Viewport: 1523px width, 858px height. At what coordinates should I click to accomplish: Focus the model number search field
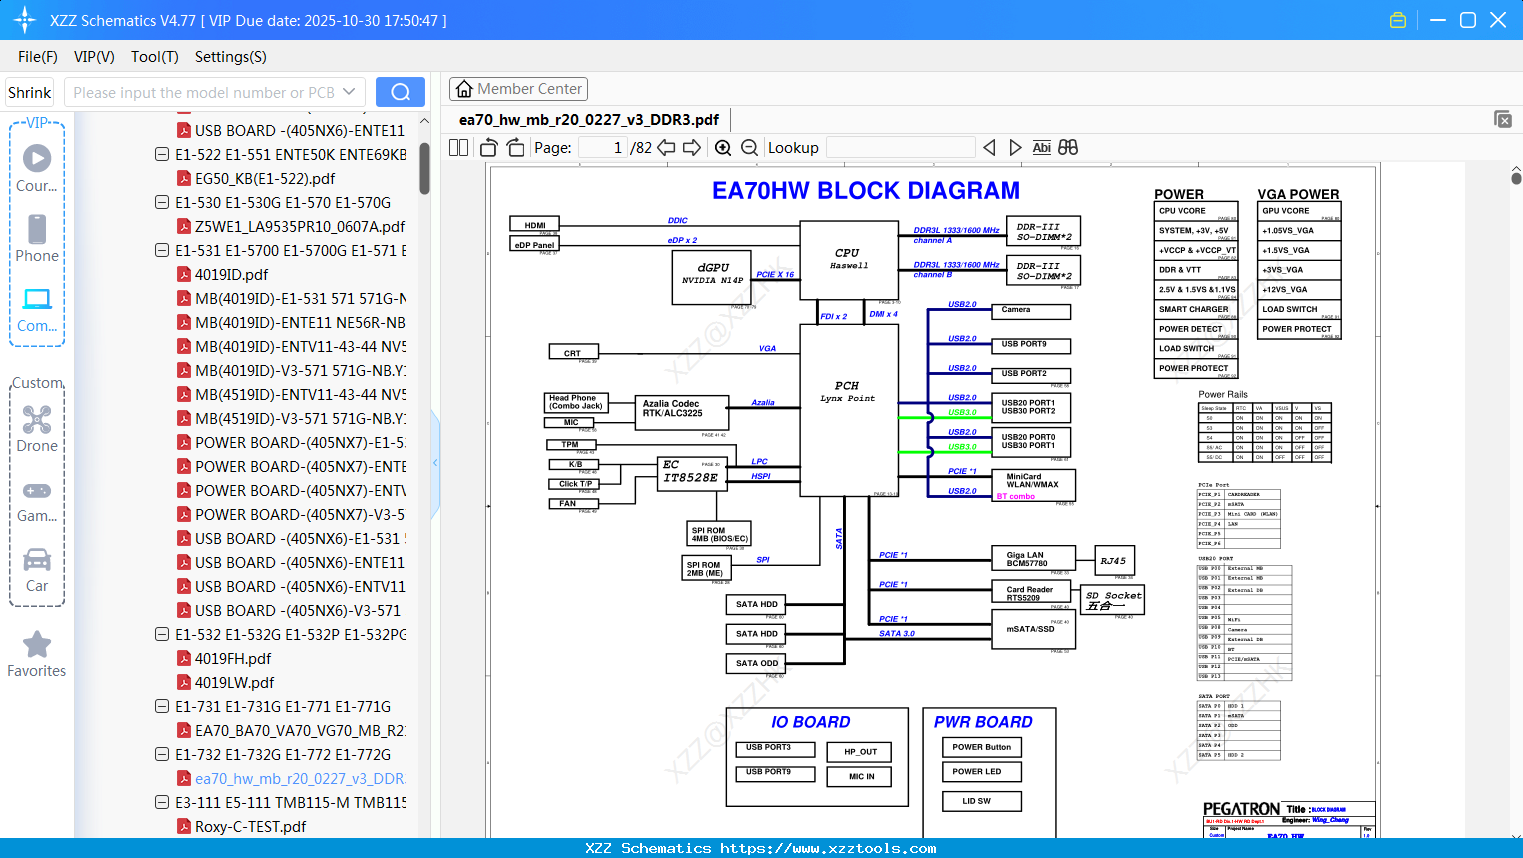coord(205,92)
